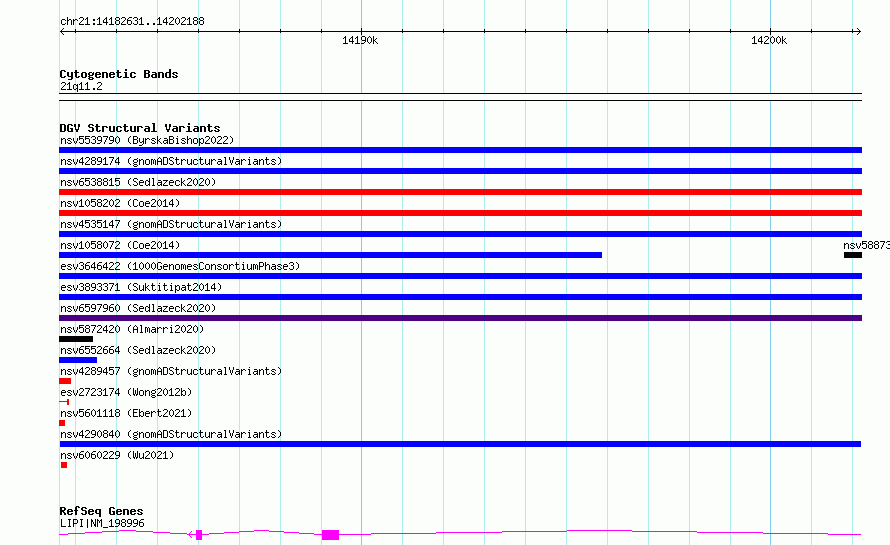This screenshot has width=890, height=545.
Task: Open nsv6538815 (Sedlazeck2020) label
Action: pyautogui.click(x=138, y=182)
